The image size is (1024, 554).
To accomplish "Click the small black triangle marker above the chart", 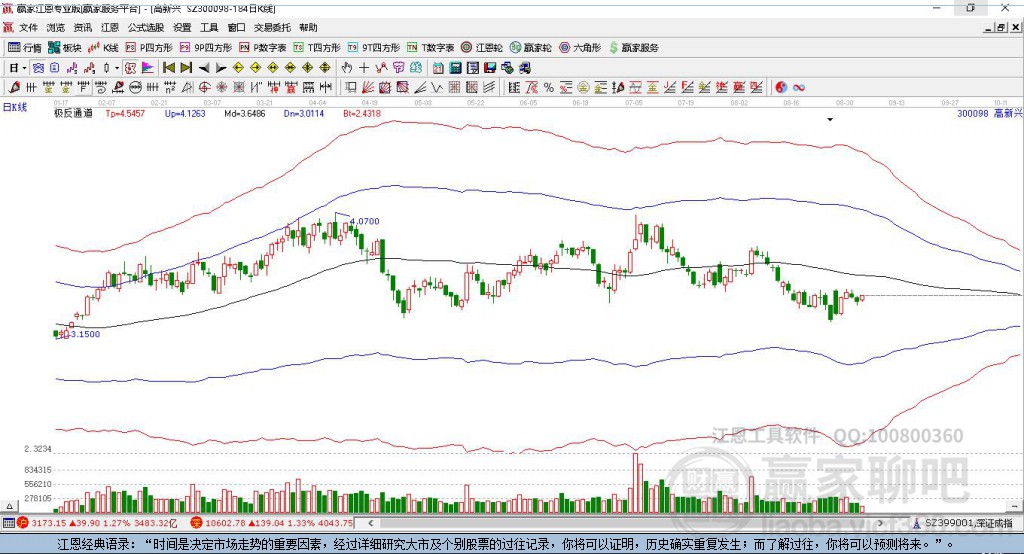I will (830, 120).
